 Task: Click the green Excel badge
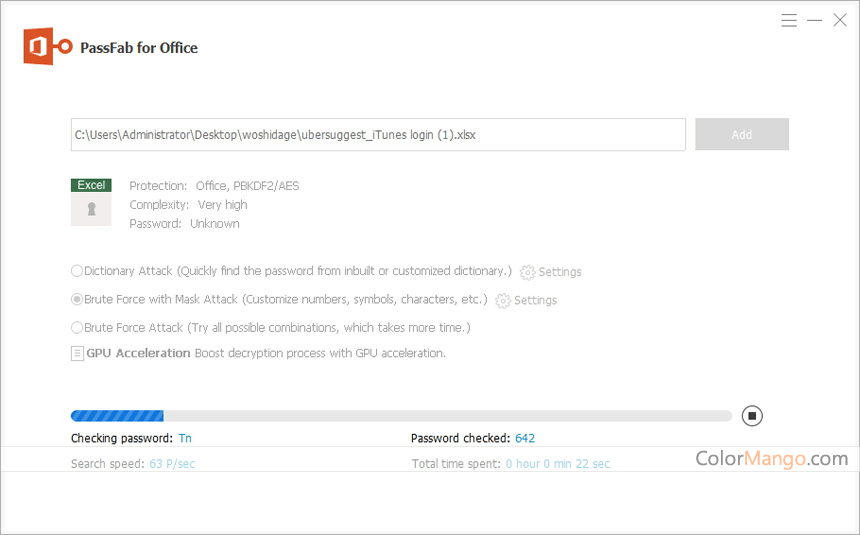click(91, 185)
